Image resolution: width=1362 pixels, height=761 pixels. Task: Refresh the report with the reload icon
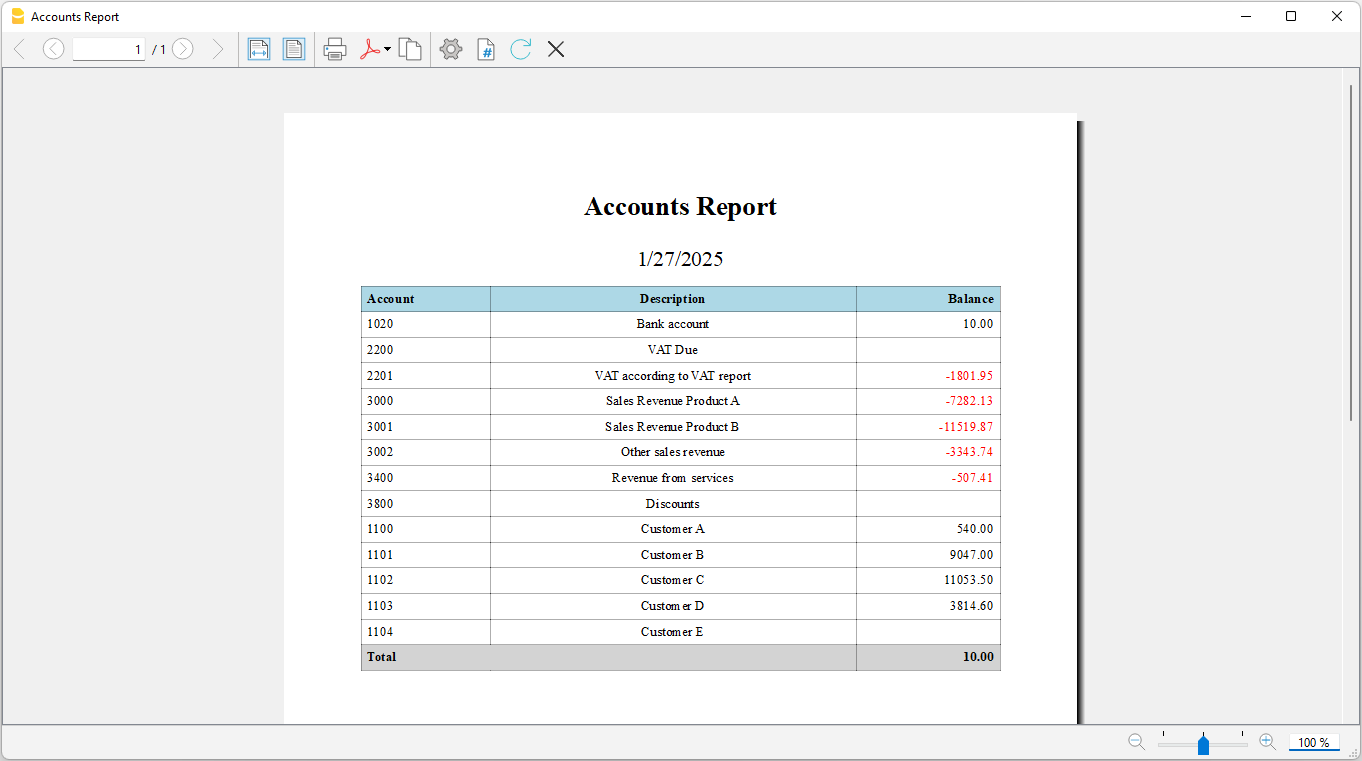pyautogui.click(x=520, y=48)
